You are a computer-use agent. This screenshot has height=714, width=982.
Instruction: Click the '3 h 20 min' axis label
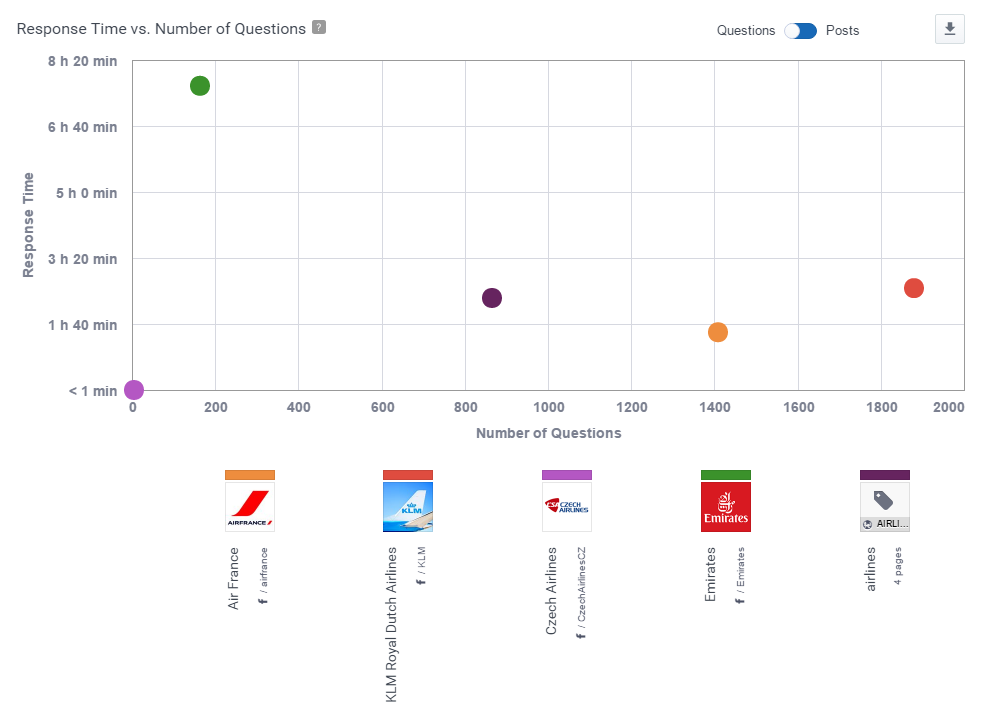coord(82,259)
